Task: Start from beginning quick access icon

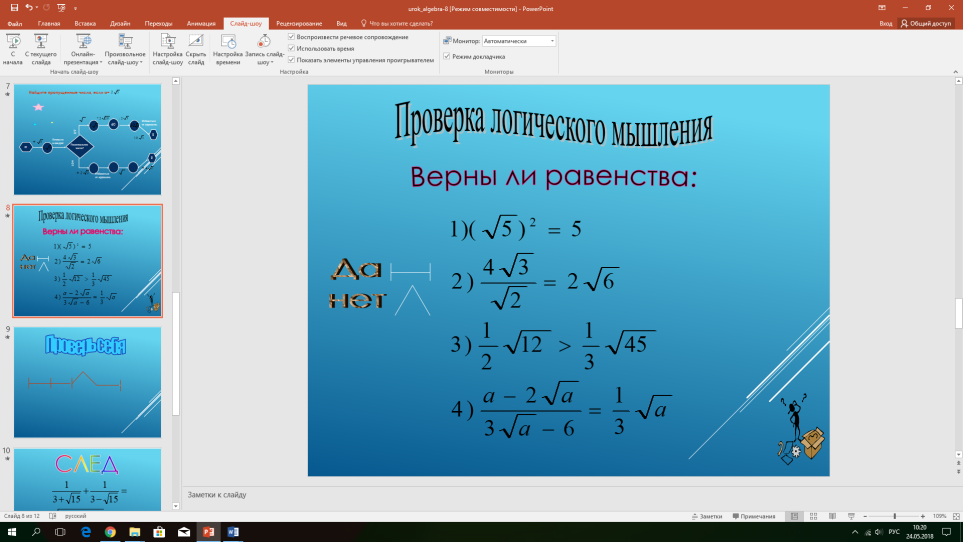Action: 61,8
